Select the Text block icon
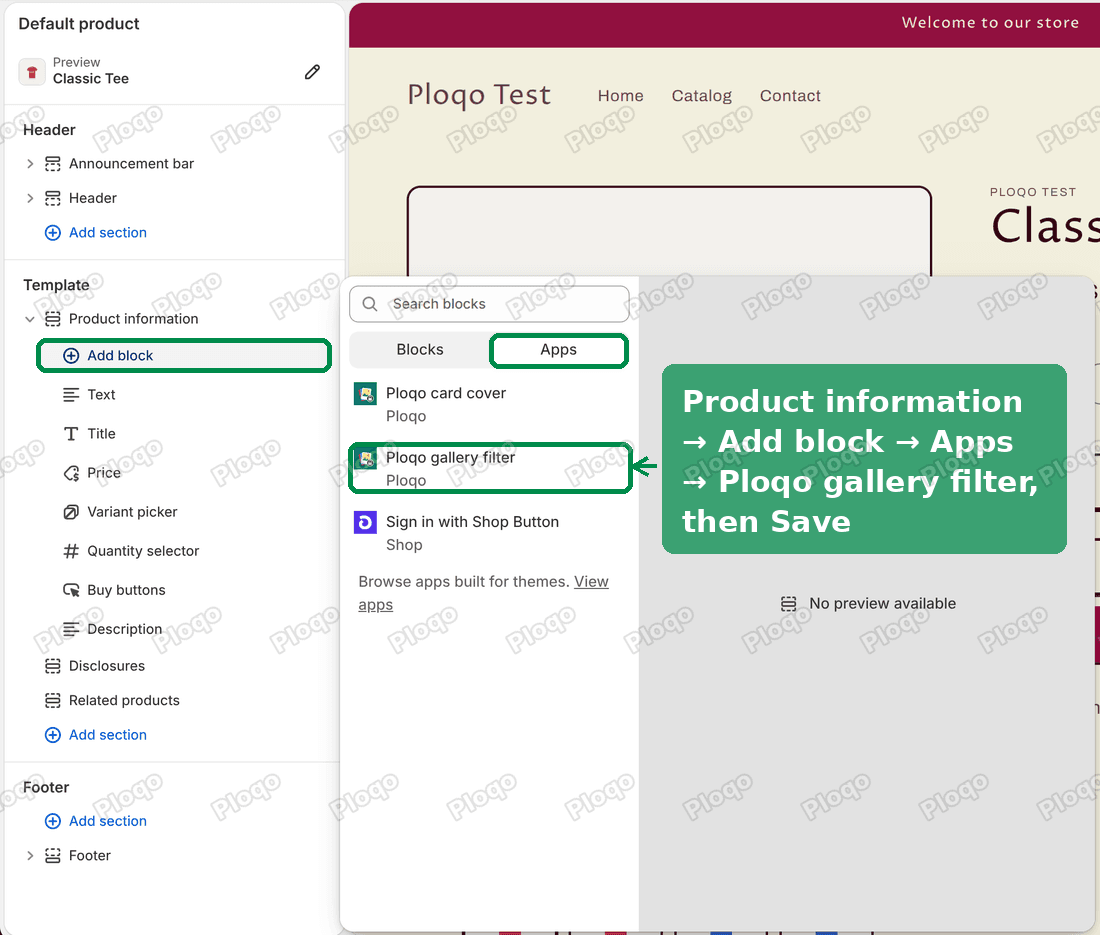Viewport: 1100px width, 935px height. point(71,395)
